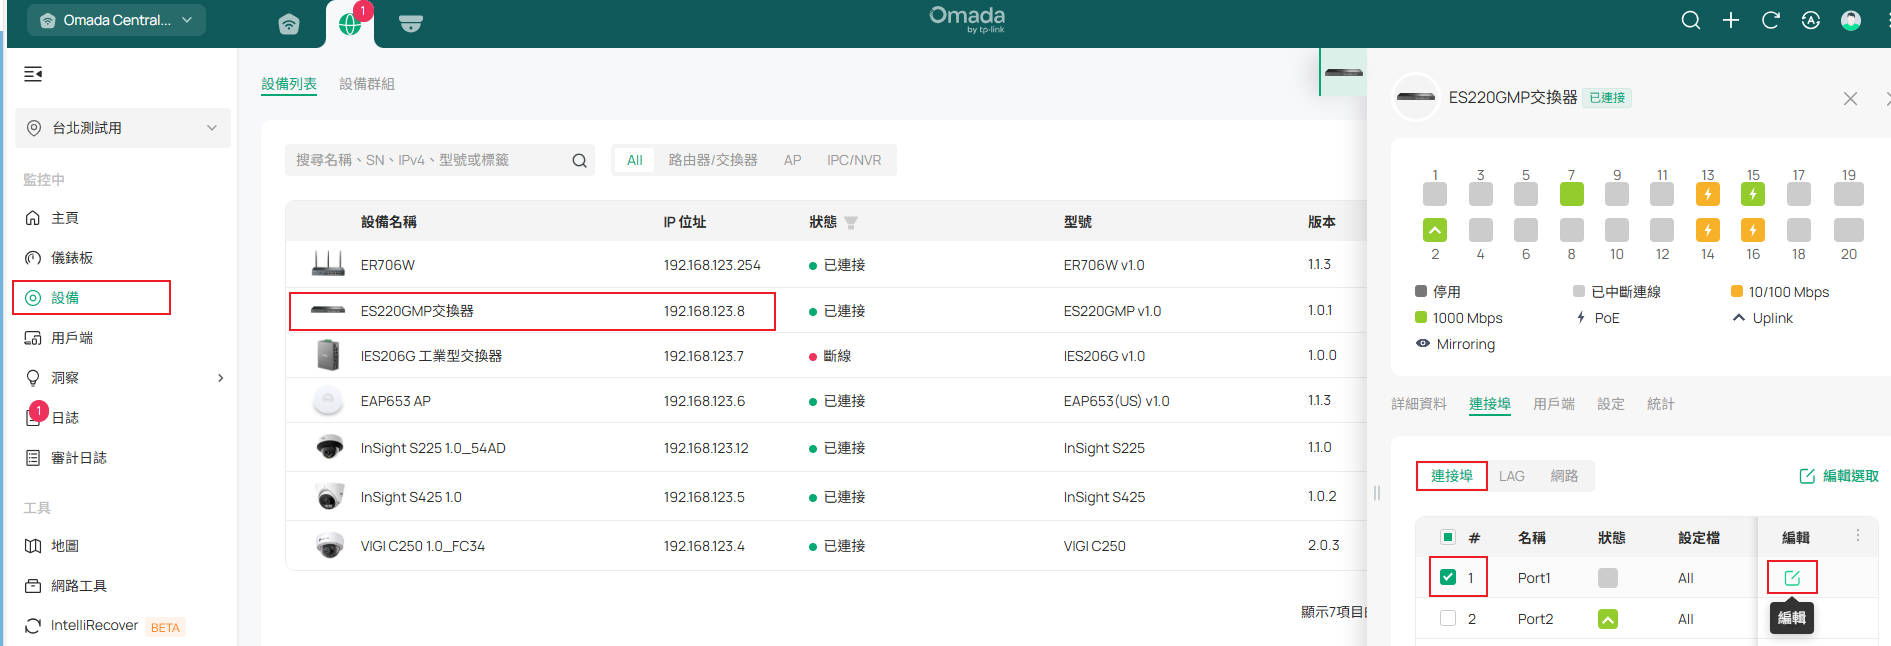Open column options with the three-dot icon
The width and height of the screenshot is (1891, 646).
(1858, 536)
